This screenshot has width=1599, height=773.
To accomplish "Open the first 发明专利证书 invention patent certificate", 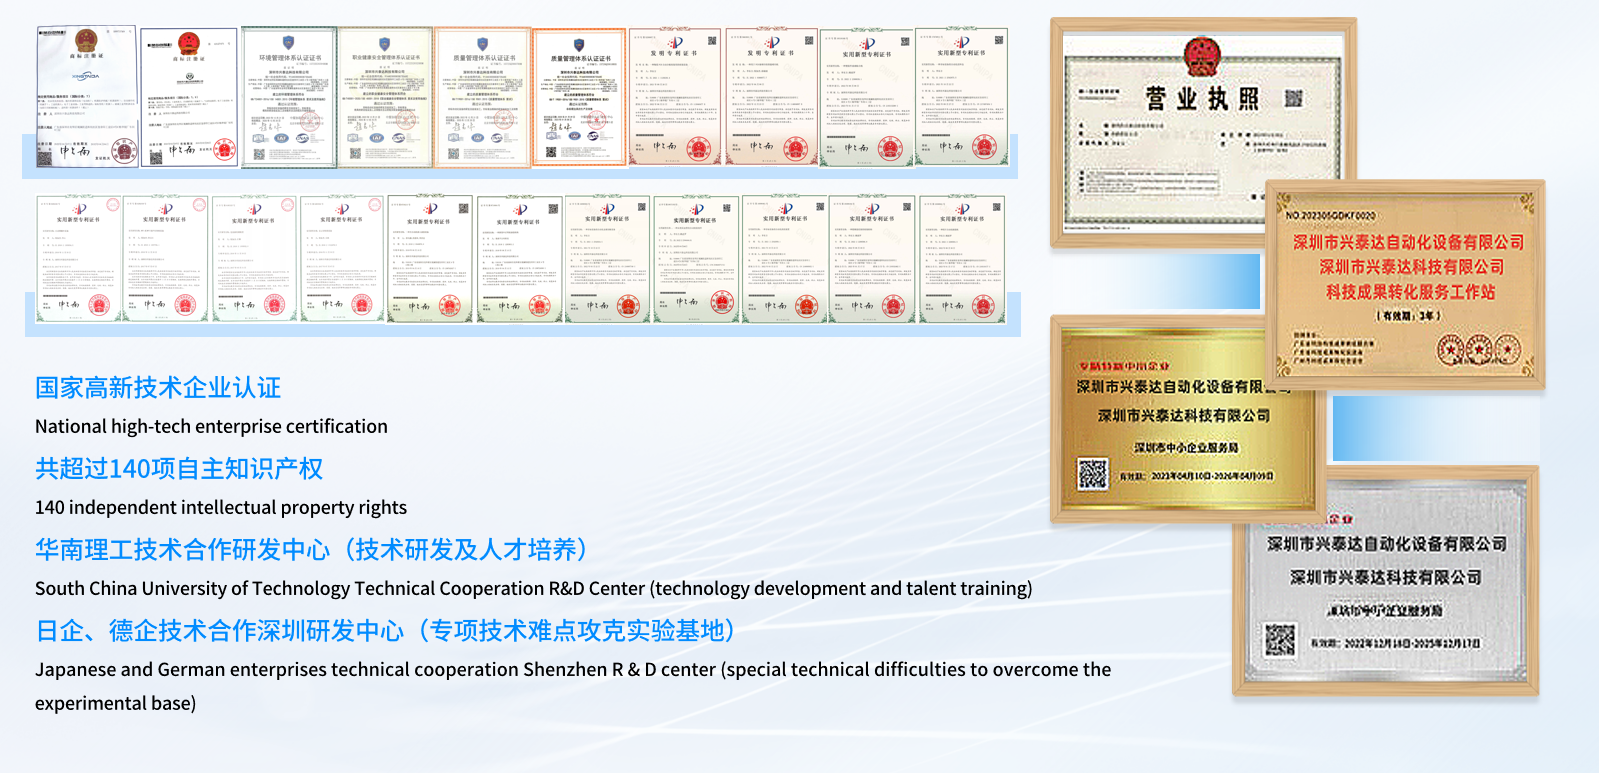I will point(674,97).
